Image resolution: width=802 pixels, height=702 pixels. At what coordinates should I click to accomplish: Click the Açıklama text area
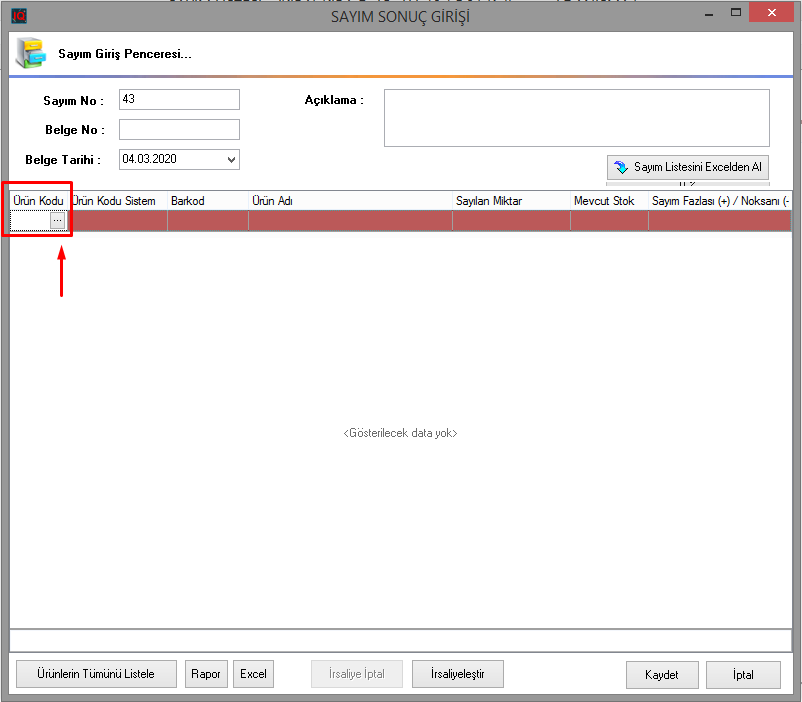click(x=576, y=118)
